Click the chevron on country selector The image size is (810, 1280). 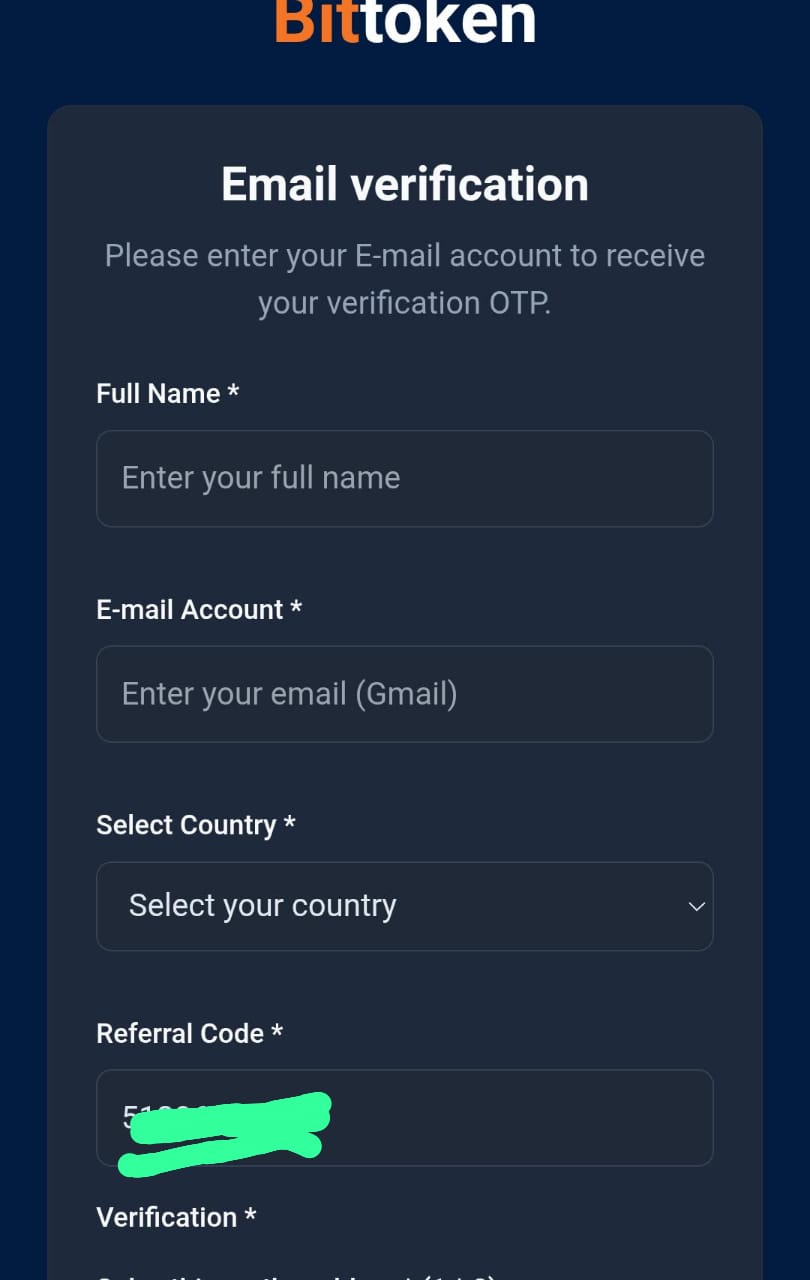click(x=696, y=906)
